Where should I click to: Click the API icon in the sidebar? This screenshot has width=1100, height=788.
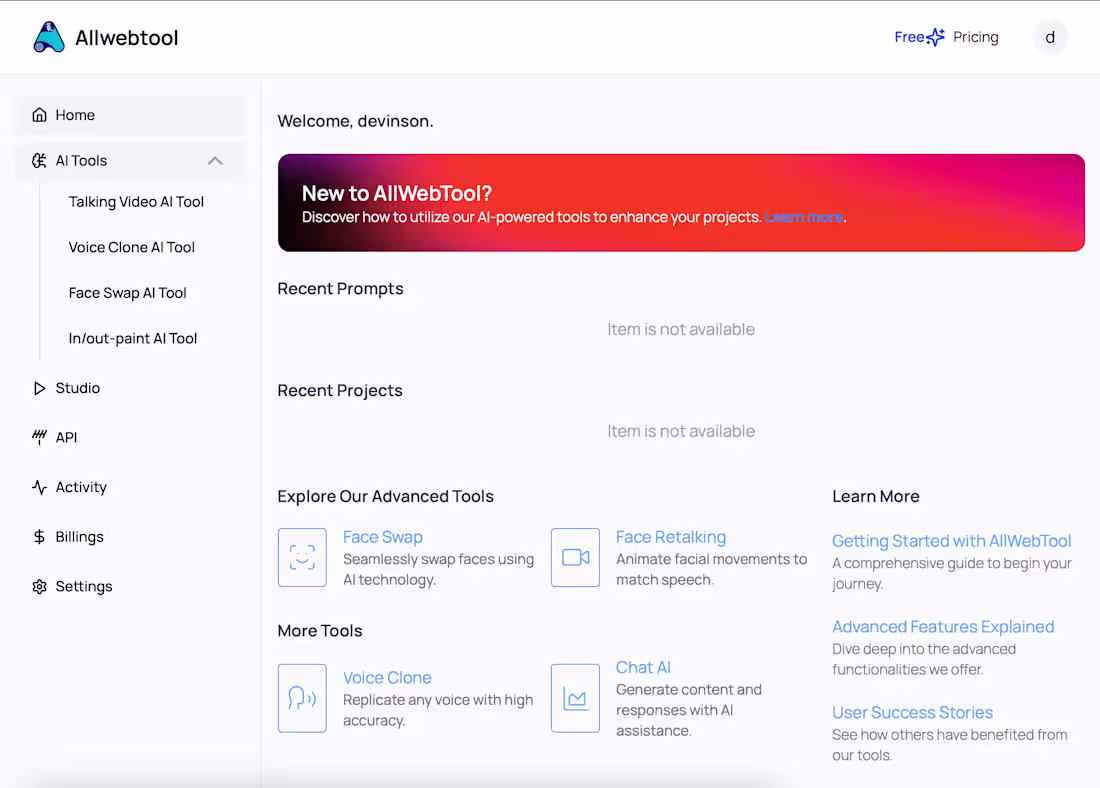pos(40,437)
